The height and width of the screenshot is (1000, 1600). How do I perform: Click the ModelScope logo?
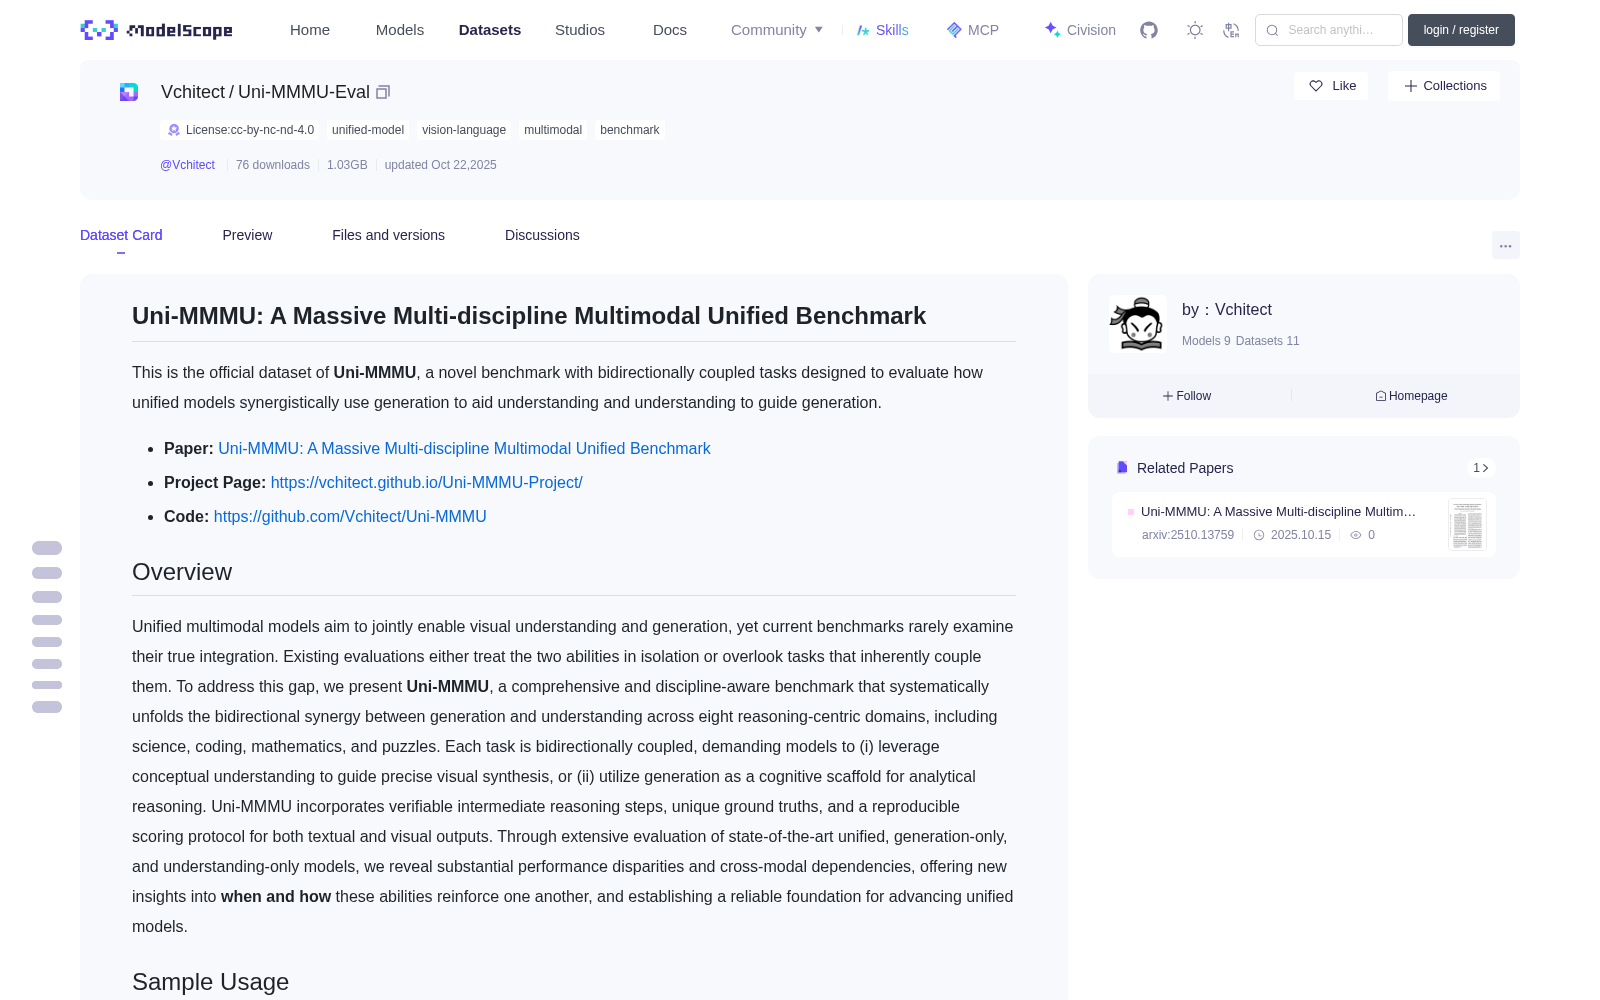pos(157,30)
